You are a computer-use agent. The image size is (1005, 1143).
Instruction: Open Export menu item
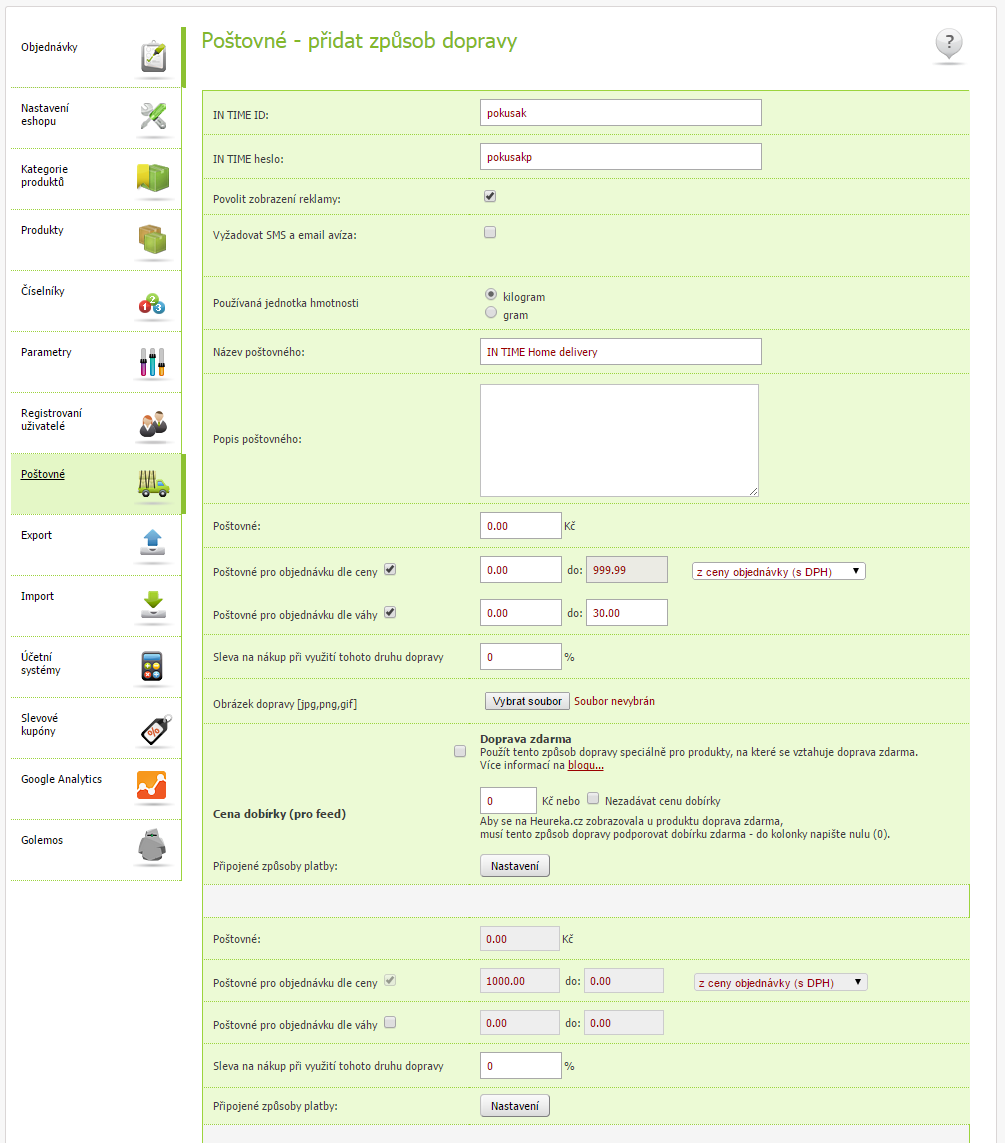36,536
